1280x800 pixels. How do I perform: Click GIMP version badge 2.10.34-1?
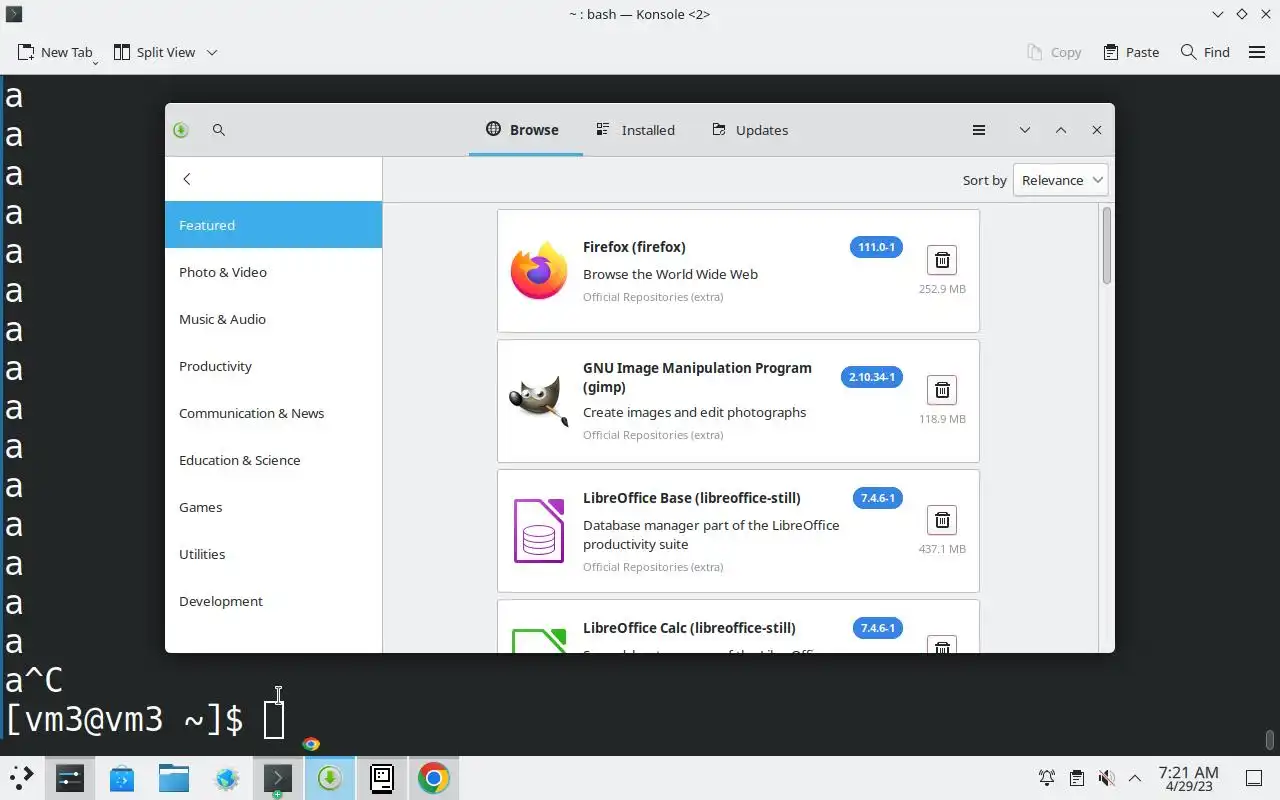872,377
